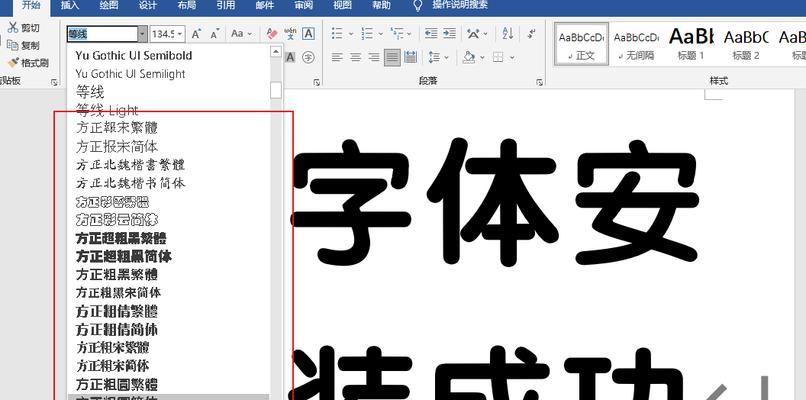Collapse the font name dropdown arrow

coord(142,34)
